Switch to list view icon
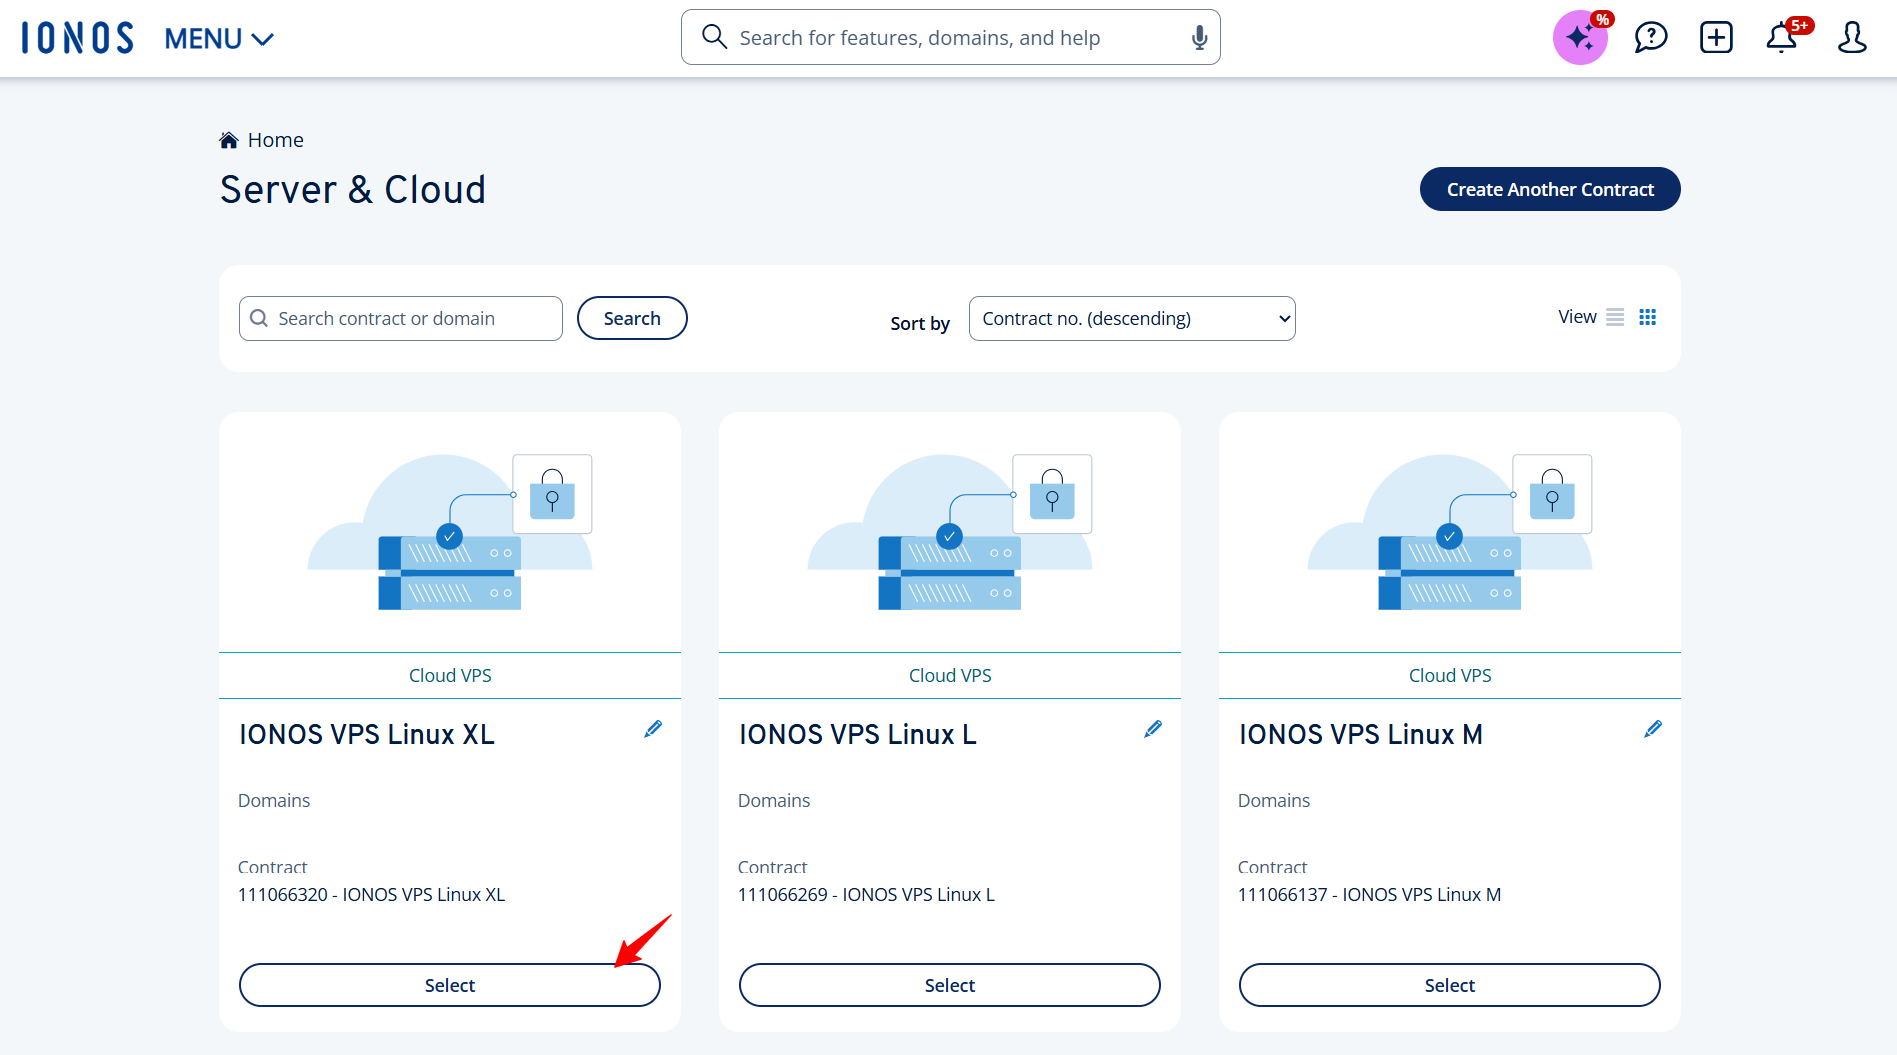 (x=1615, y=317)
